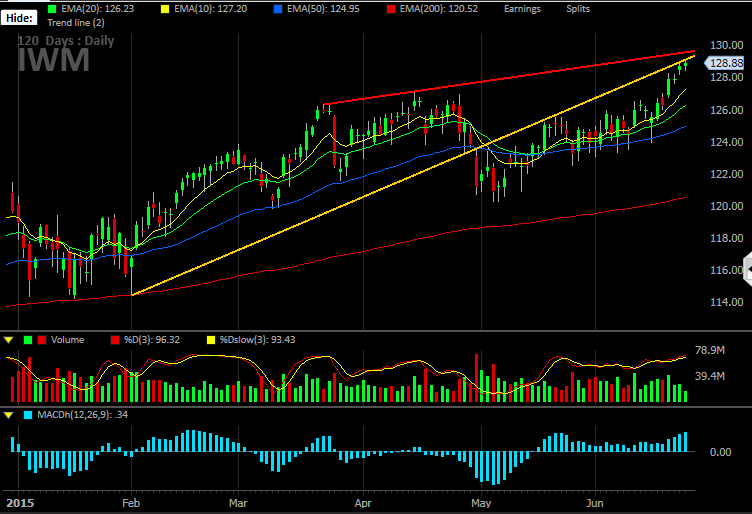Click the Hide button
Image resolution: width=752 pixels, height=514 pixels.
pyautogui.click(x=19, y=18)
